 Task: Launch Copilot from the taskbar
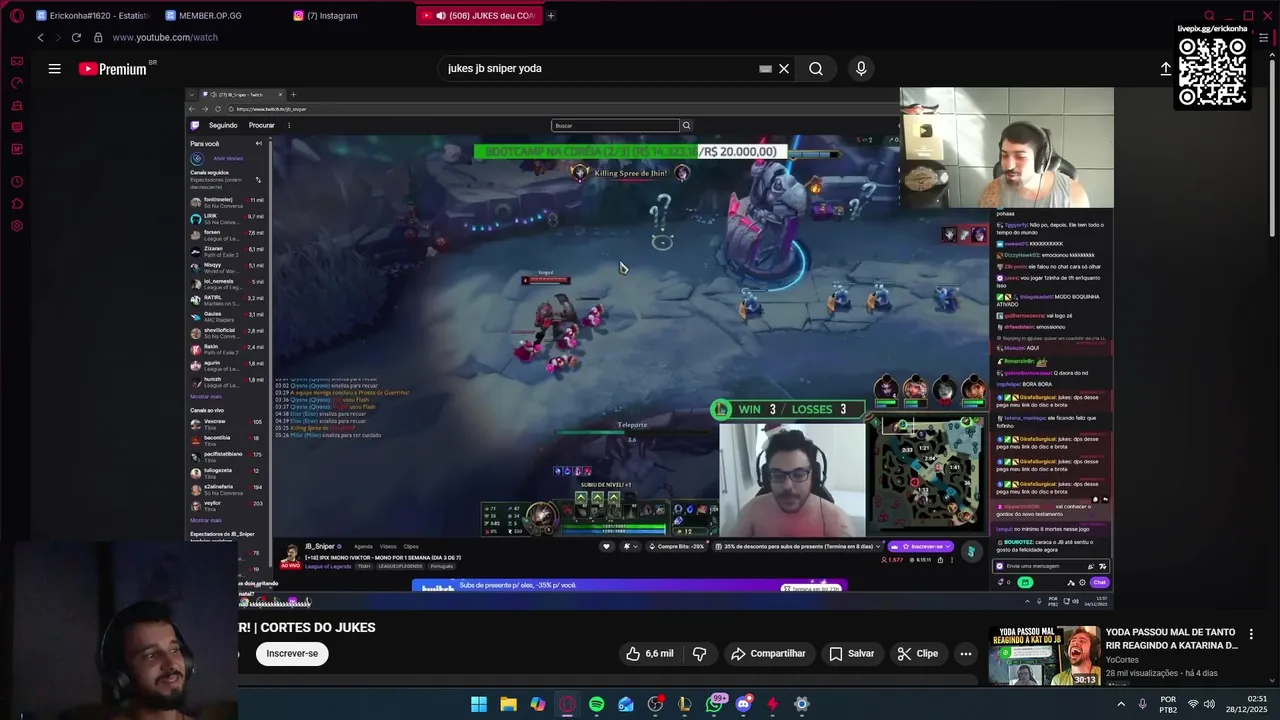pos(538,704)
